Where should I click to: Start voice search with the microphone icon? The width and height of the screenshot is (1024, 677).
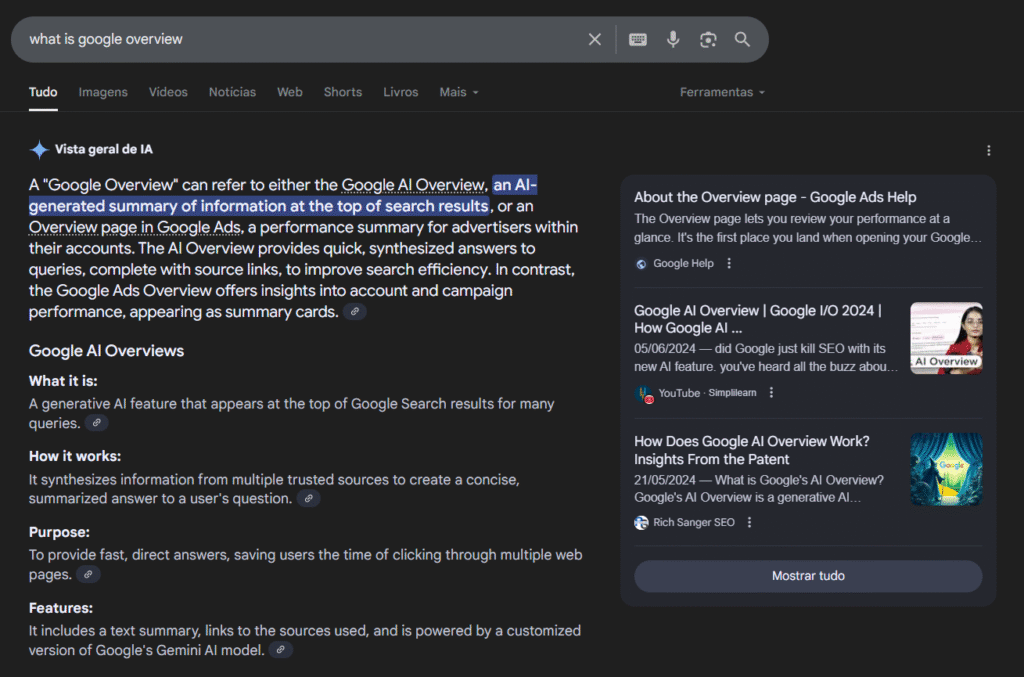pos(673,39)
